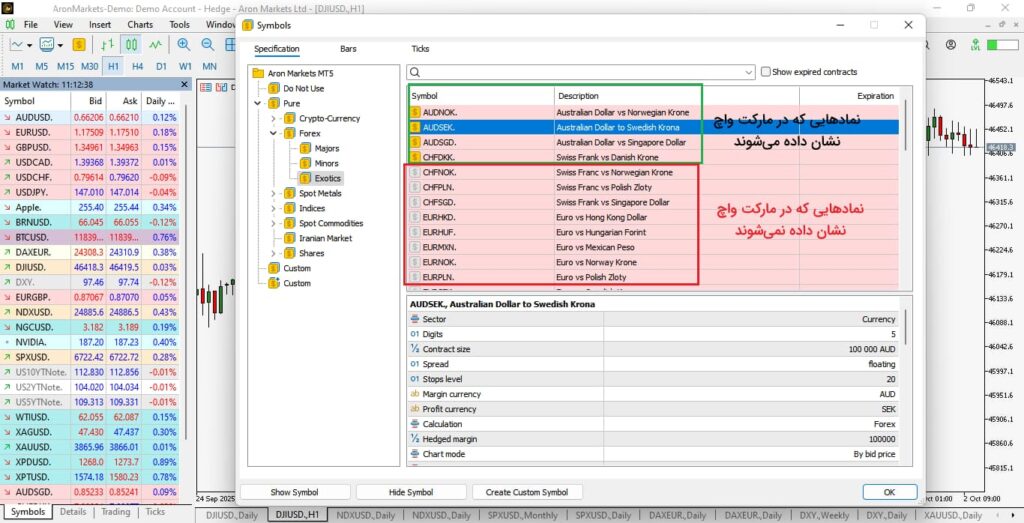The width and height of the screenshot is (1024, 523).
Task: Enable Show expired contracts checkbox
Action: tap(766, 72)
